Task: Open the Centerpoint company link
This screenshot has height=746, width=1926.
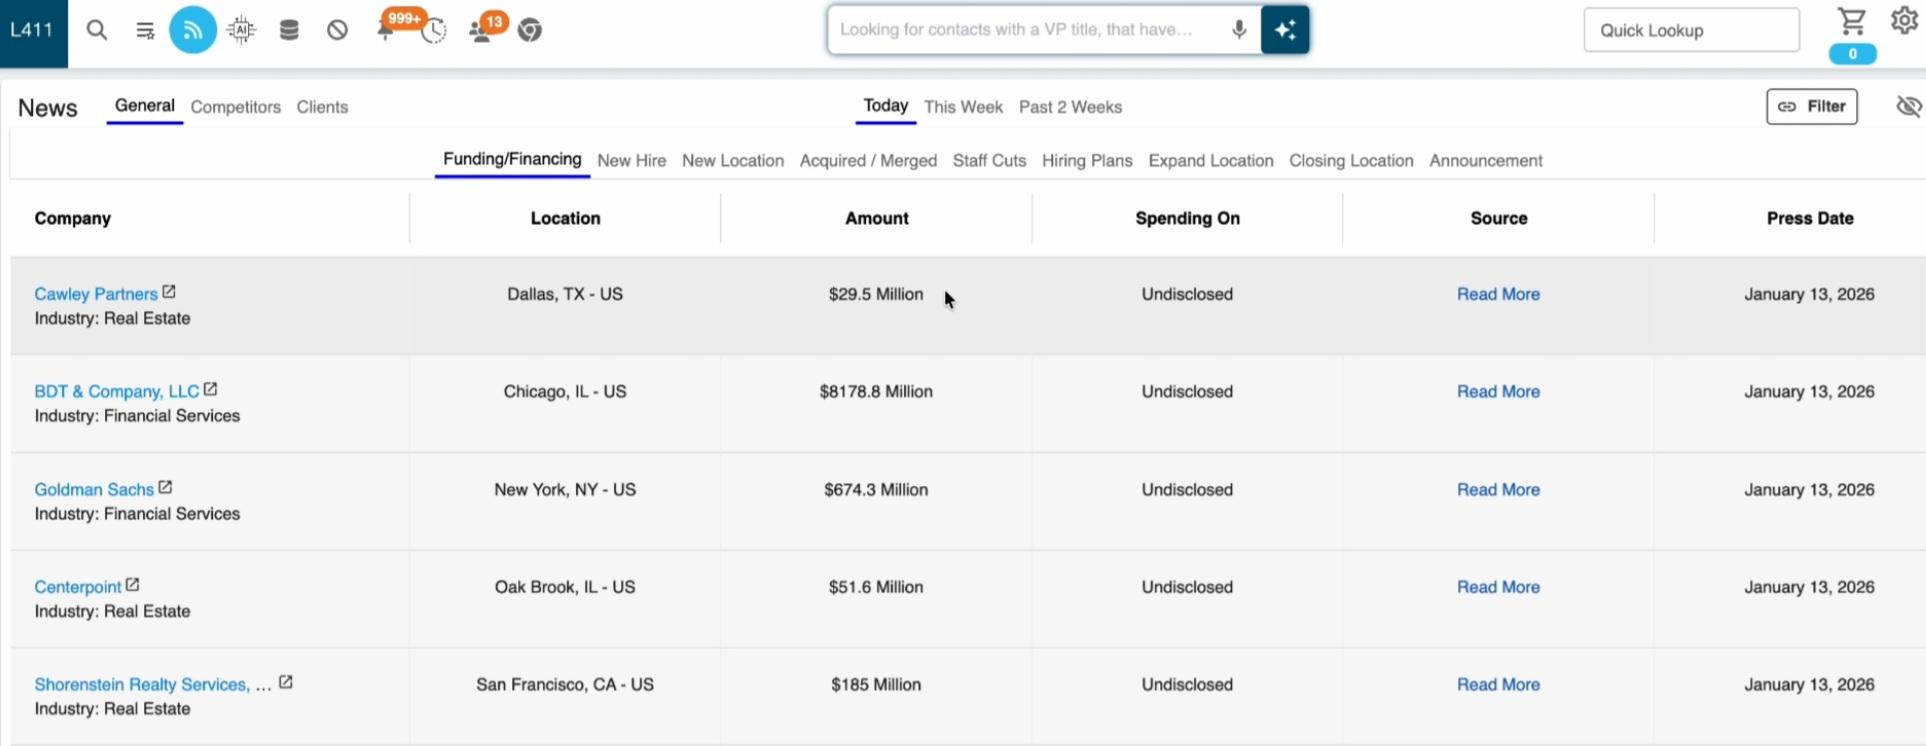Action: [78, 587]
